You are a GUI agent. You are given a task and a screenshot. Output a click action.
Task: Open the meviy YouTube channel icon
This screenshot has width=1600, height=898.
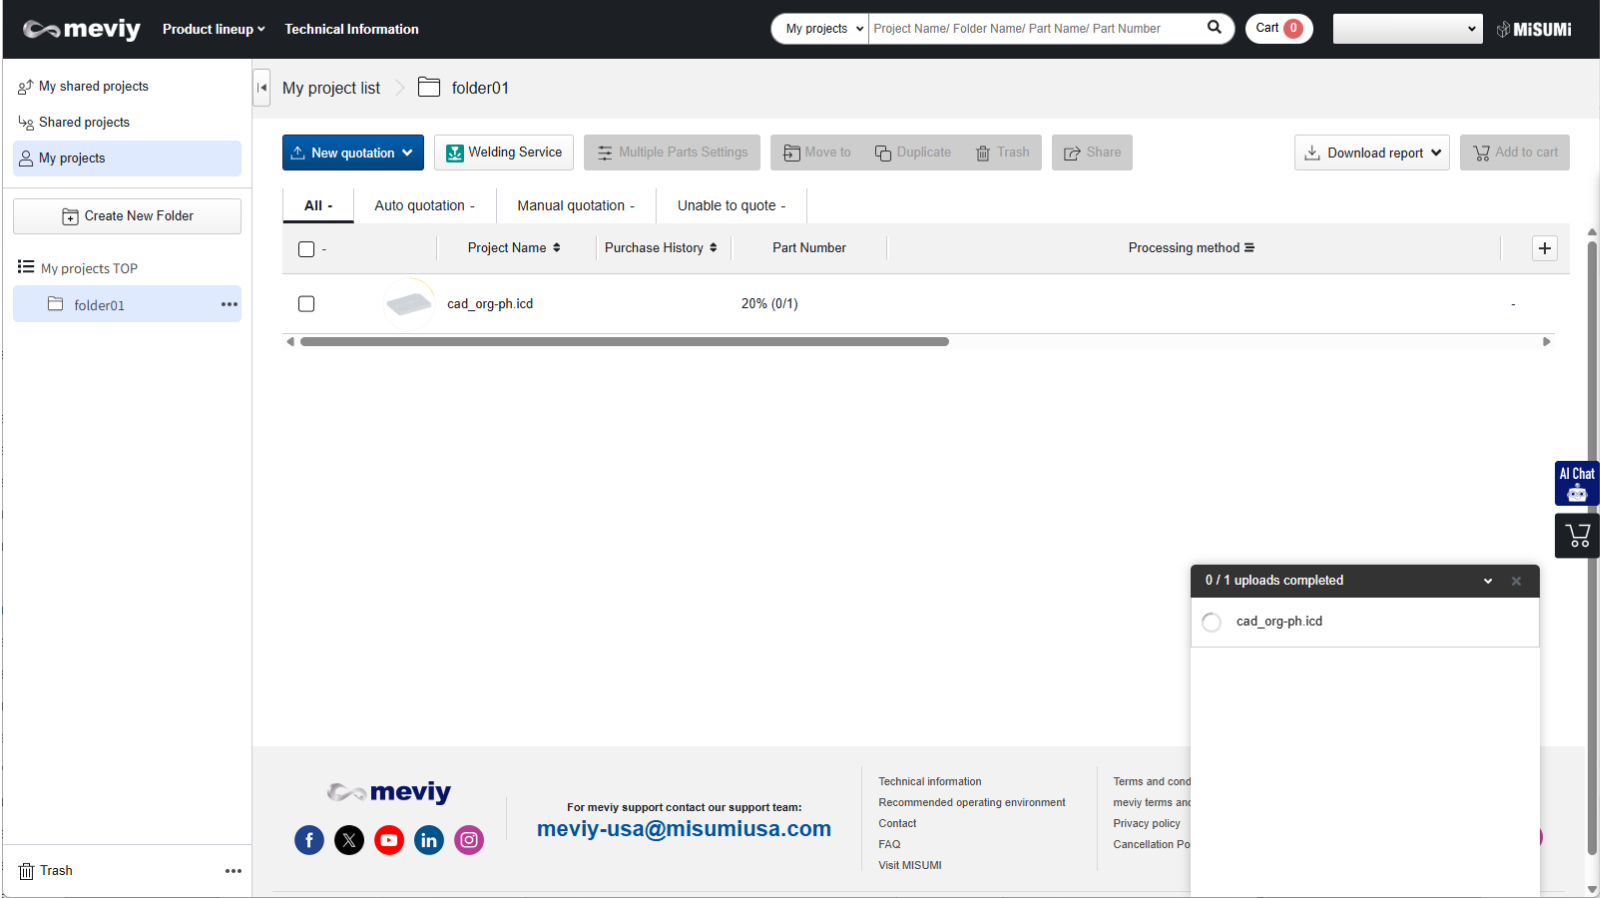point(389,840)
